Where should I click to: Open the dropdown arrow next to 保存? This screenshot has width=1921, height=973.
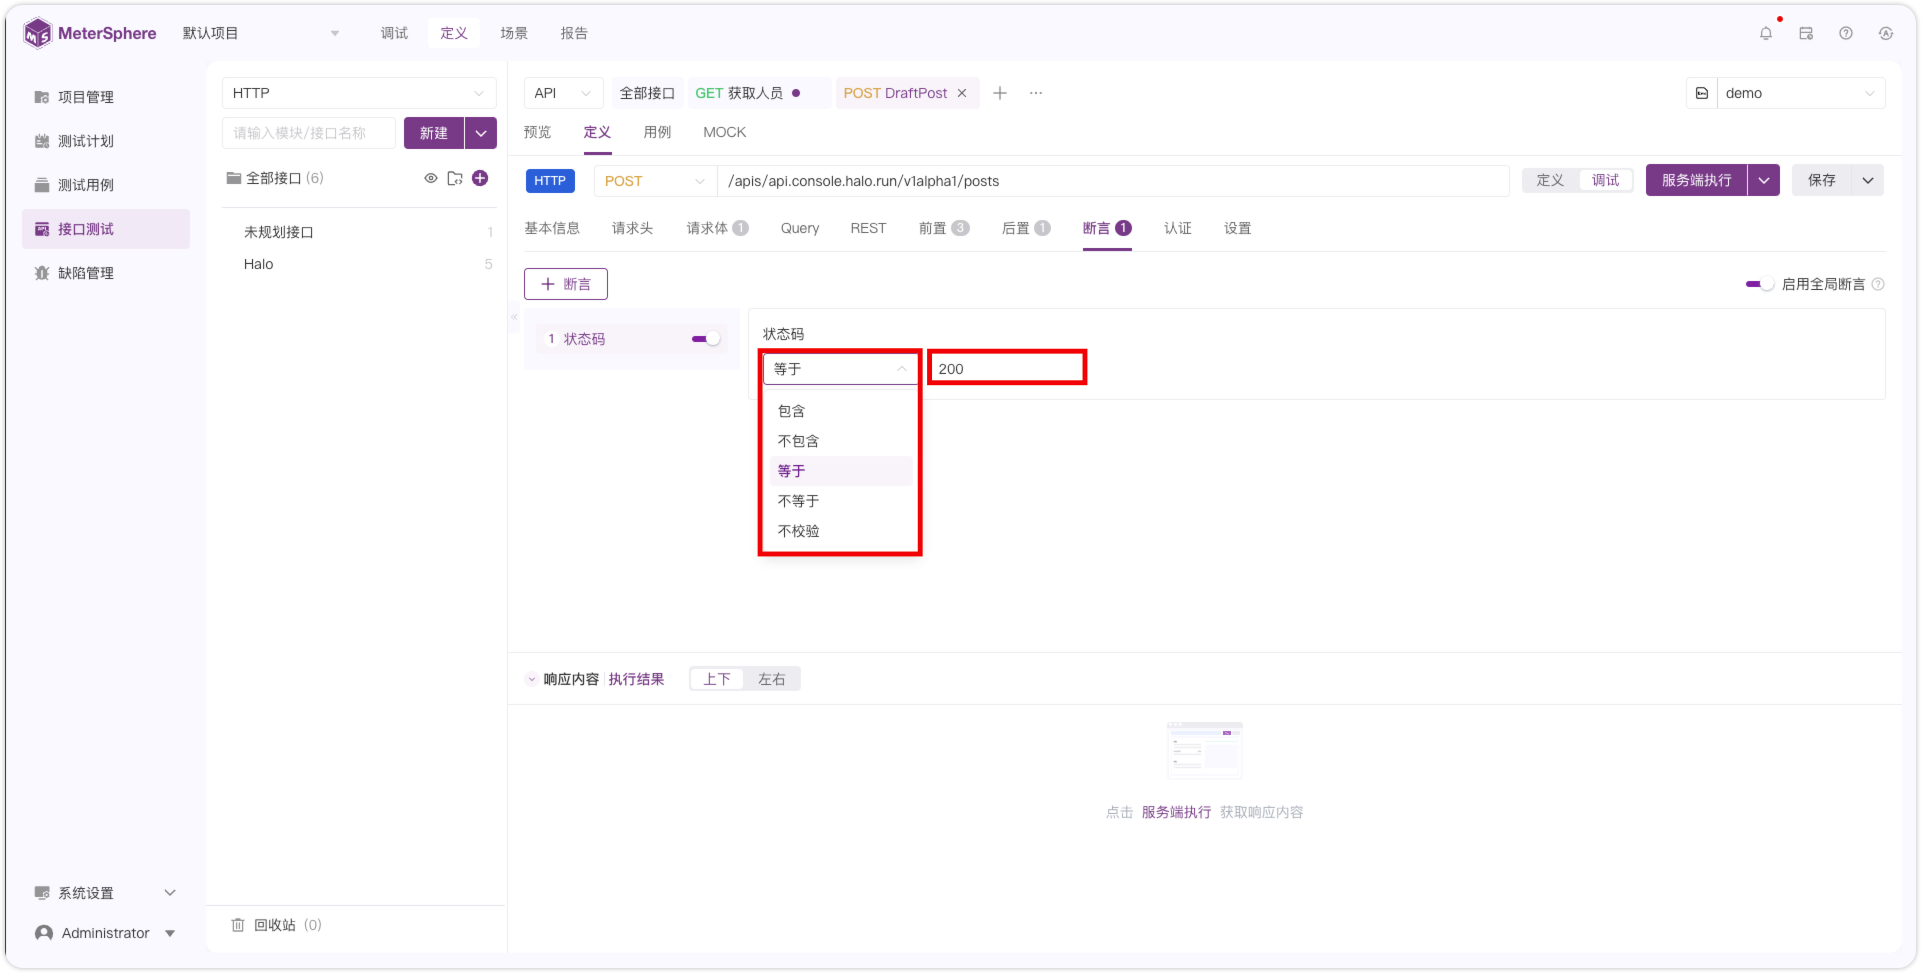pyautogui.click(x=1868, y=180)
